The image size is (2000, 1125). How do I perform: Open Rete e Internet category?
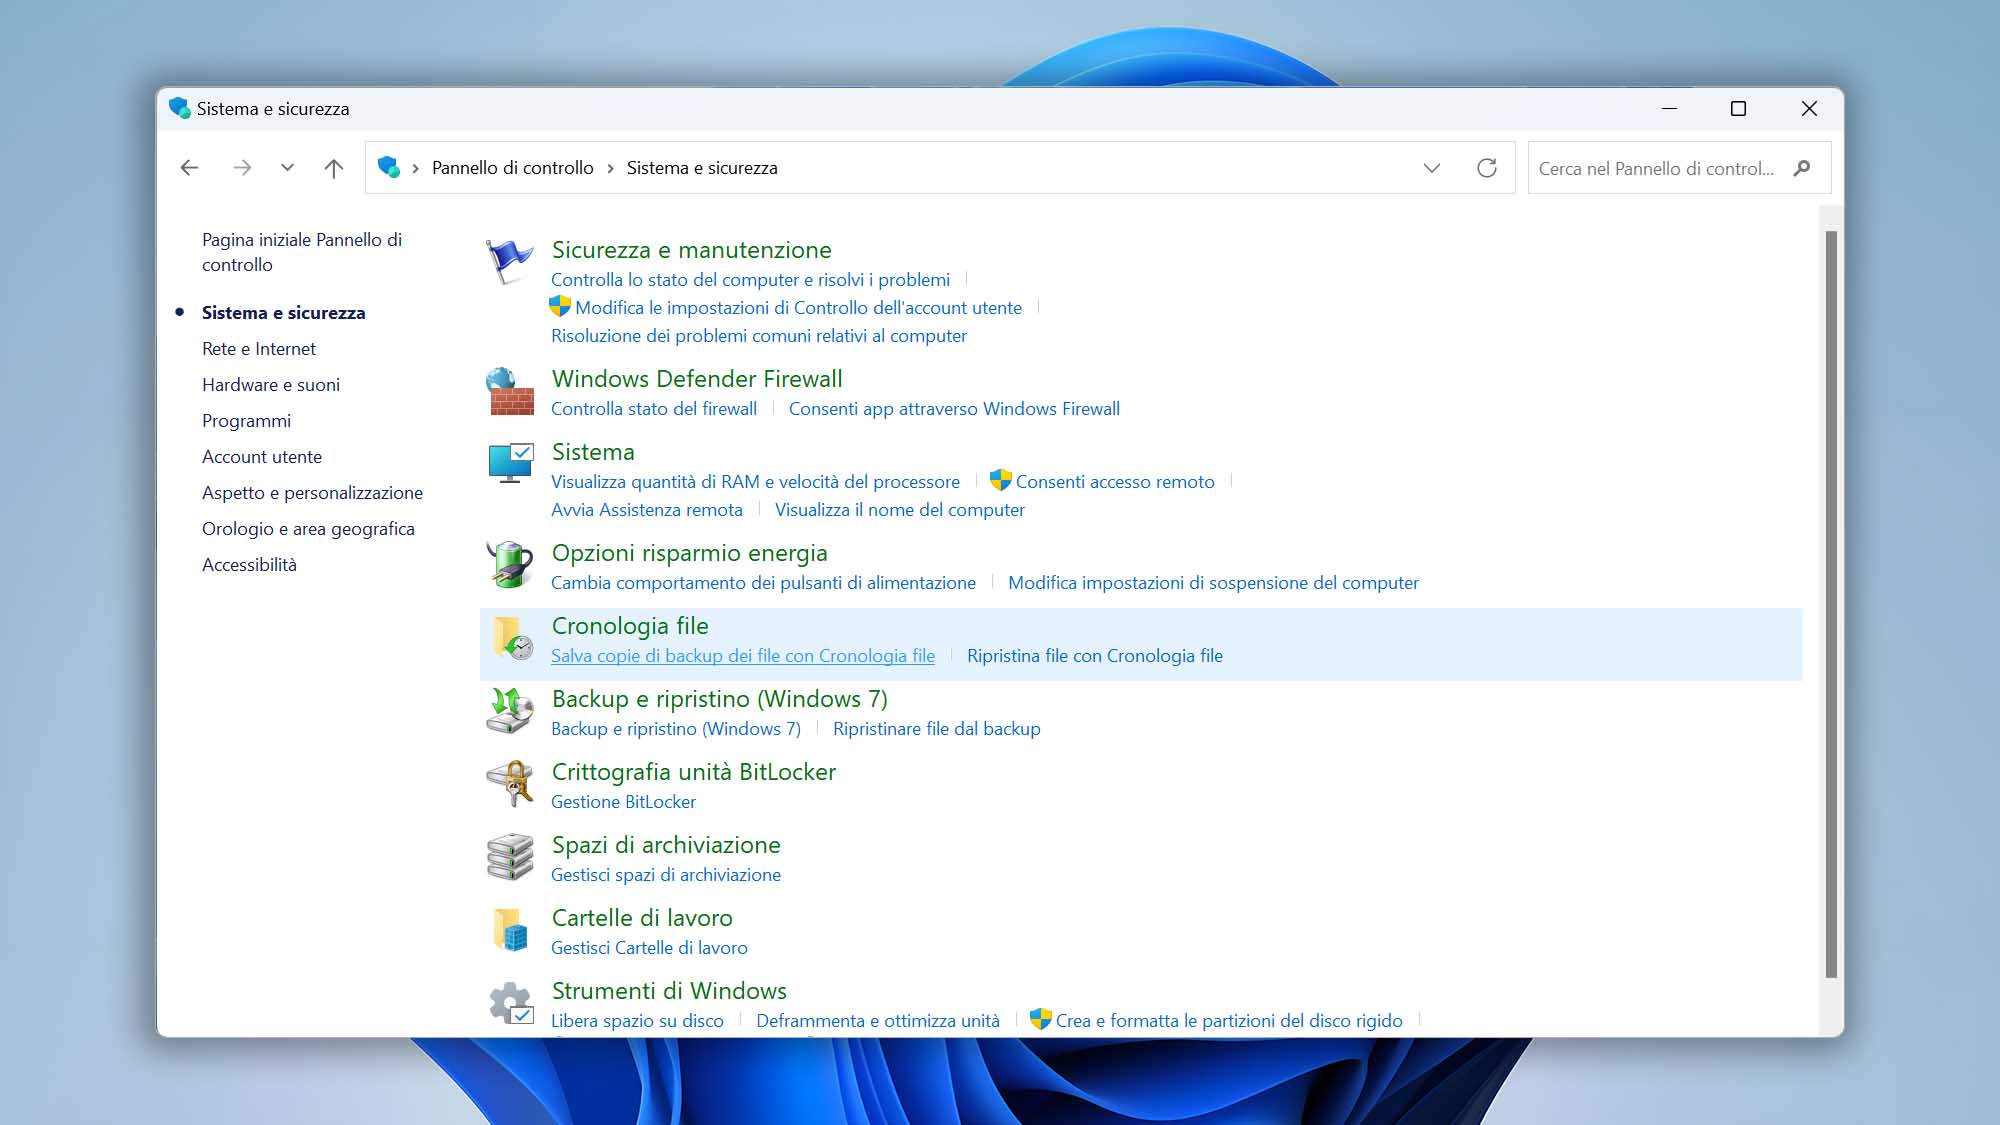(259, 348)
